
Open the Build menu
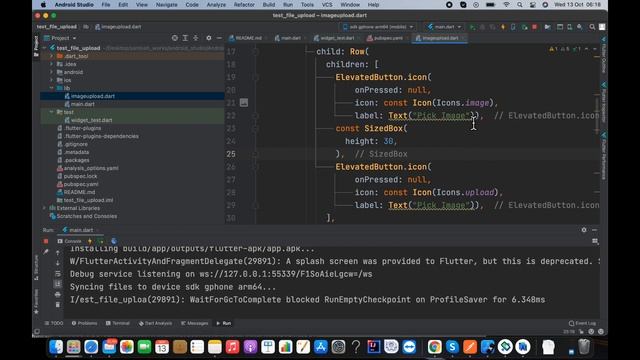click(269, 5)
